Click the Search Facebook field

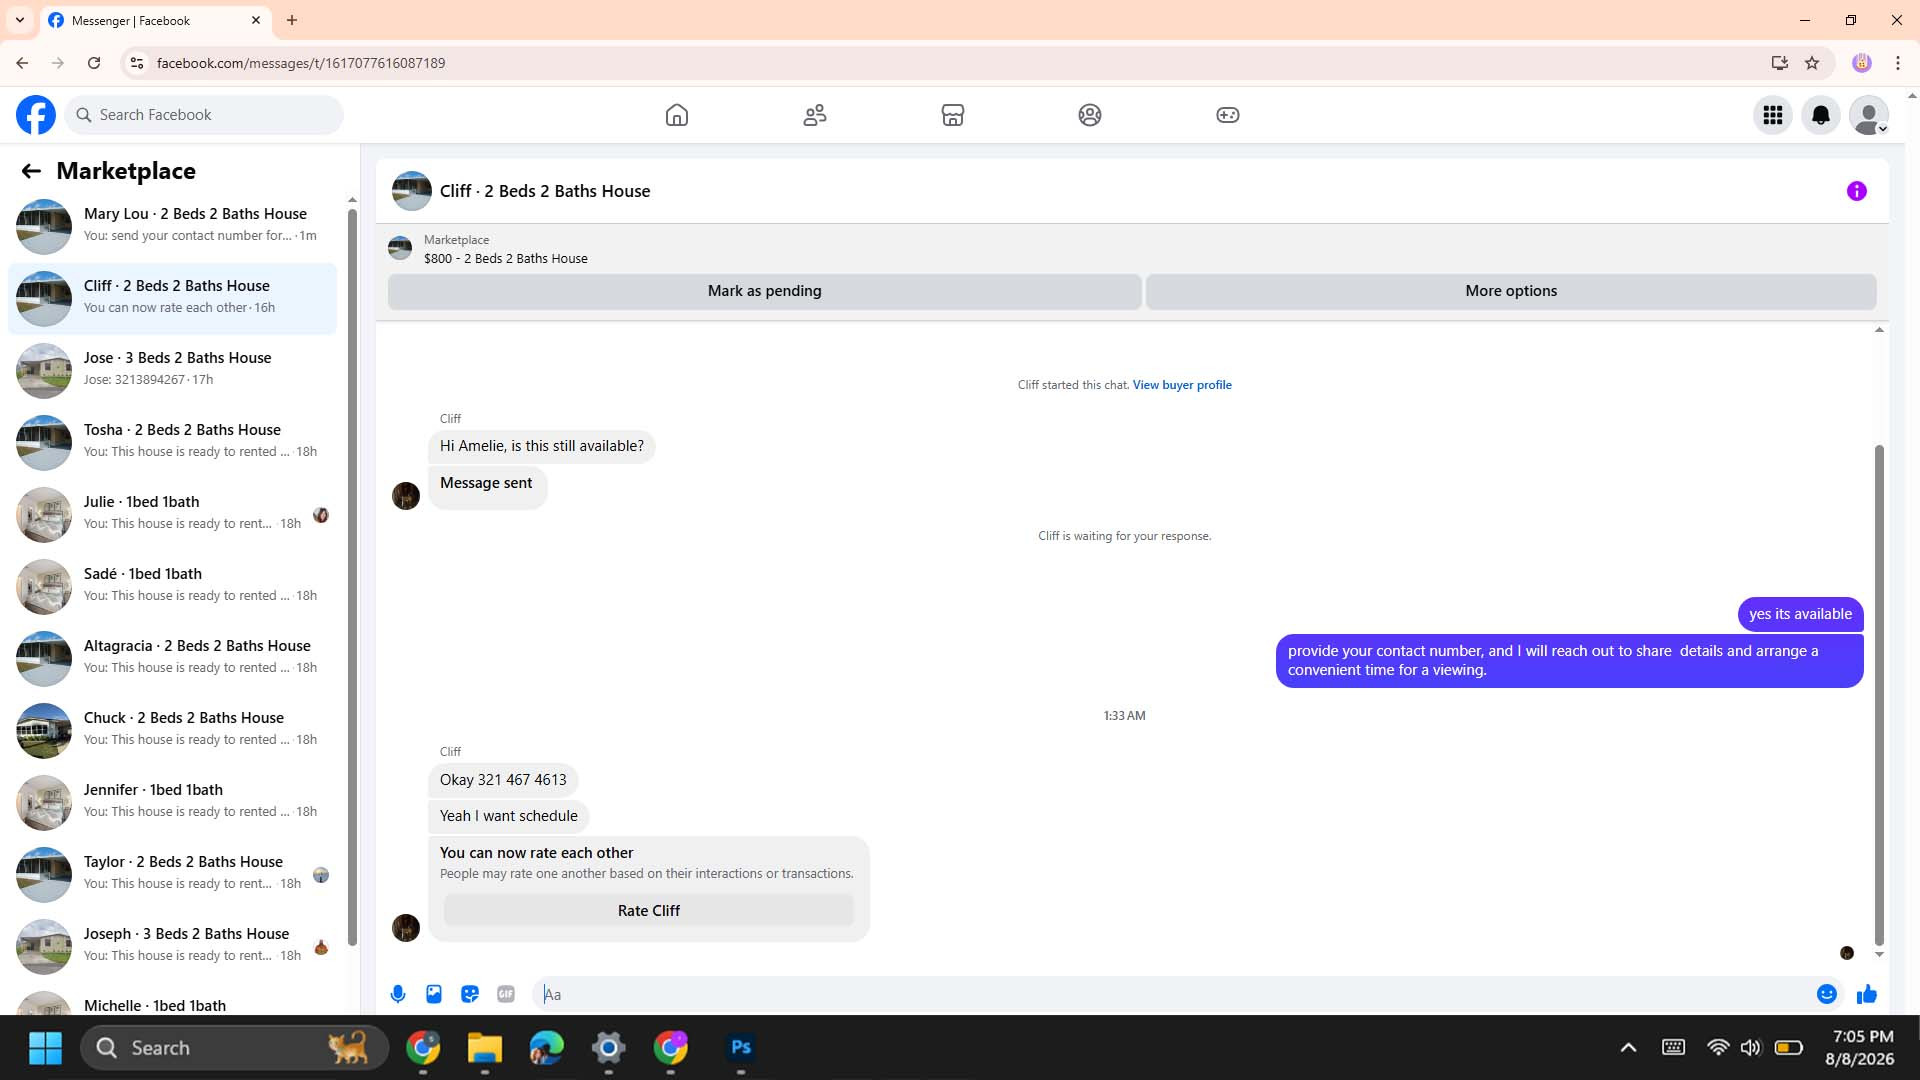(x=205, y=115)
